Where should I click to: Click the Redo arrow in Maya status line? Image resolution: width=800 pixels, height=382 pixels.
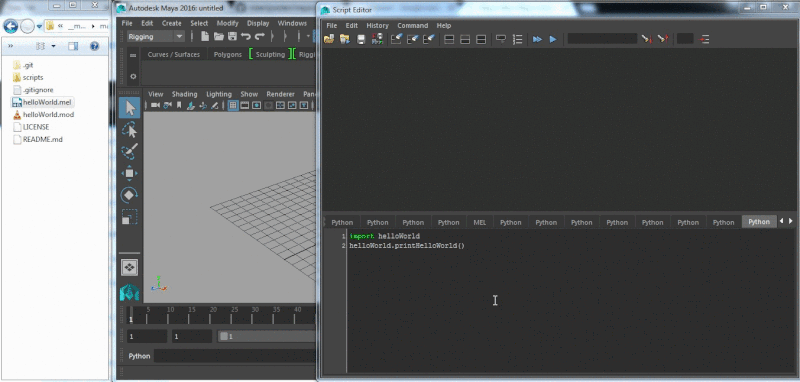coord(260,36)
